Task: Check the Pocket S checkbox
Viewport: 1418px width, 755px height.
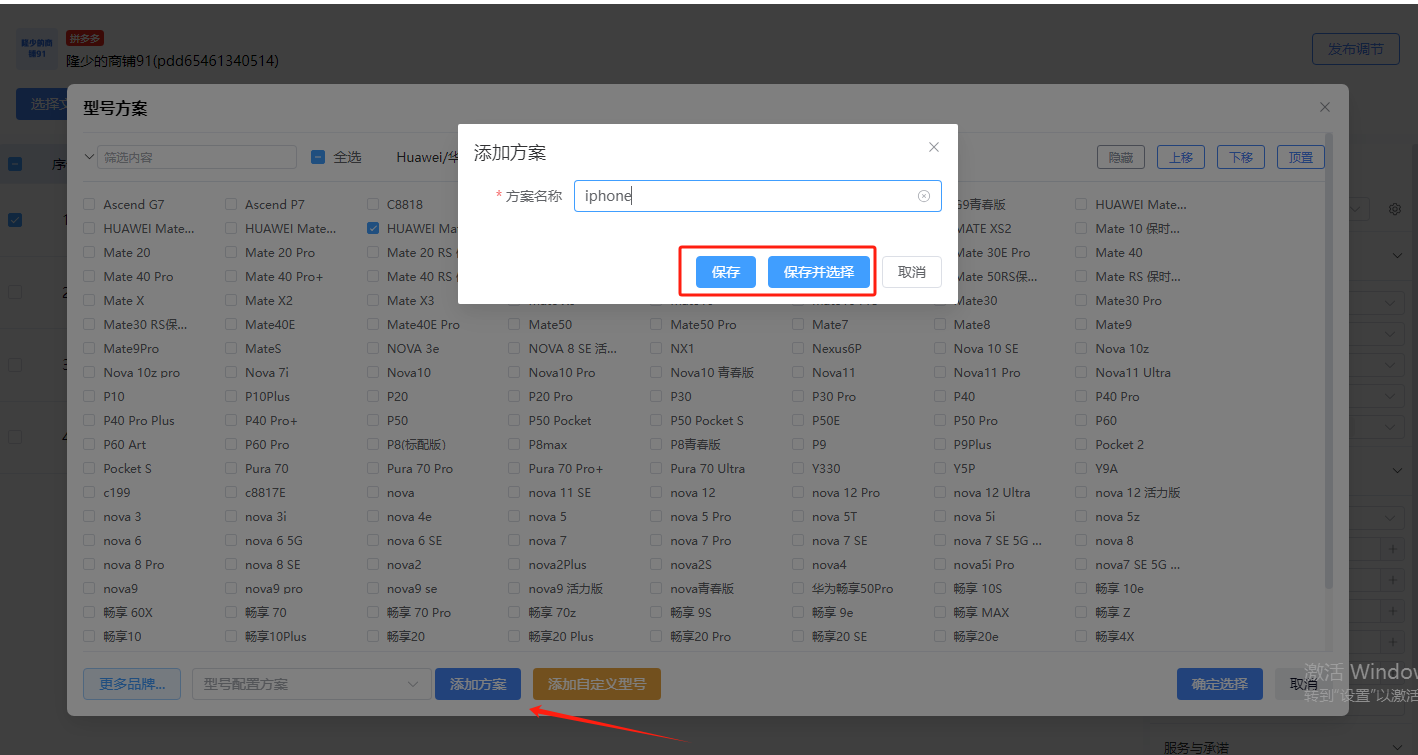Action: click(90, 469)
